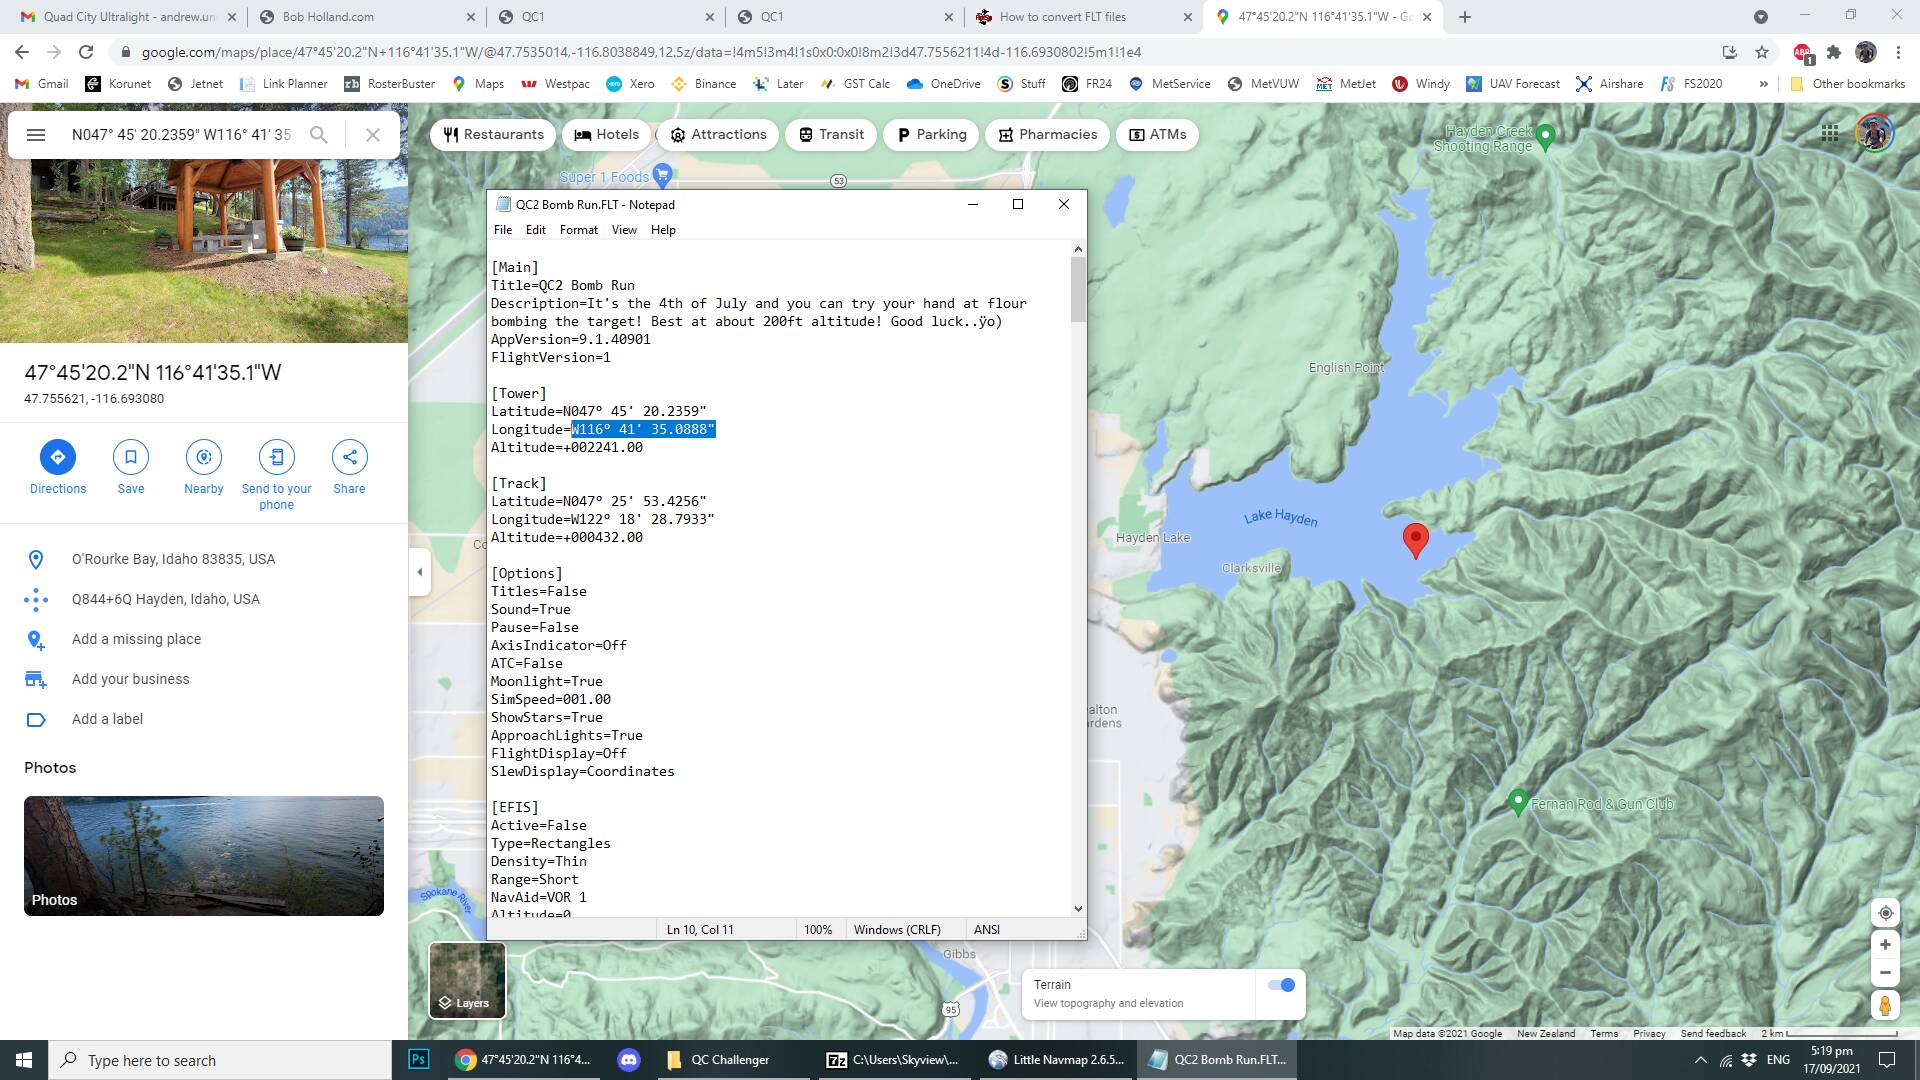The width and height of the screenshot is (1920, 1080).
Task: Collapse the Maps side panel
Action: click(420, 572)
